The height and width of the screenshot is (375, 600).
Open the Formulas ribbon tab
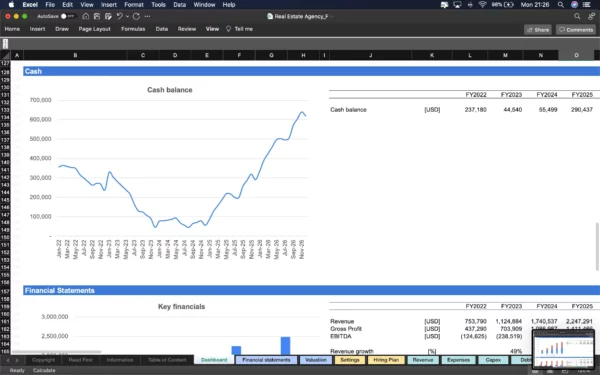pos(133,29)
